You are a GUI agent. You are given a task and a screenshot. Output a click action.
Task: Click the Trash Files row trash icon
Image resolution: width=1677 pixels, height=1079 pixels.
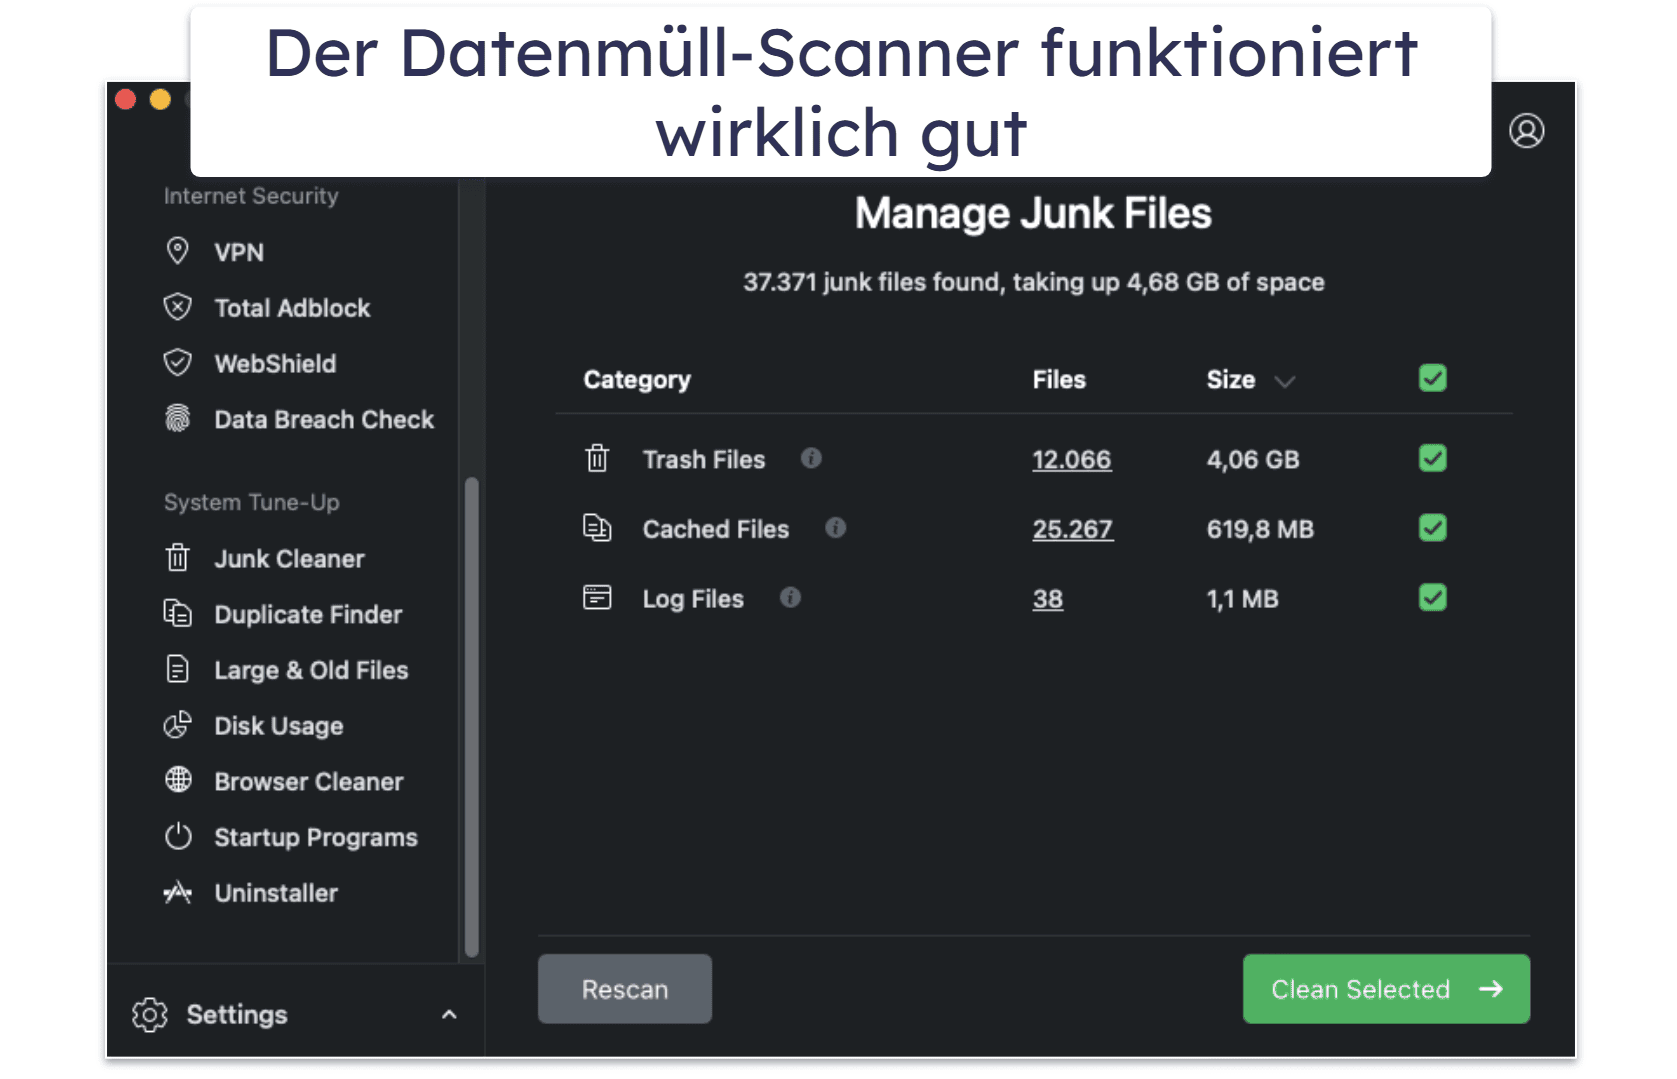click(597, 458)
